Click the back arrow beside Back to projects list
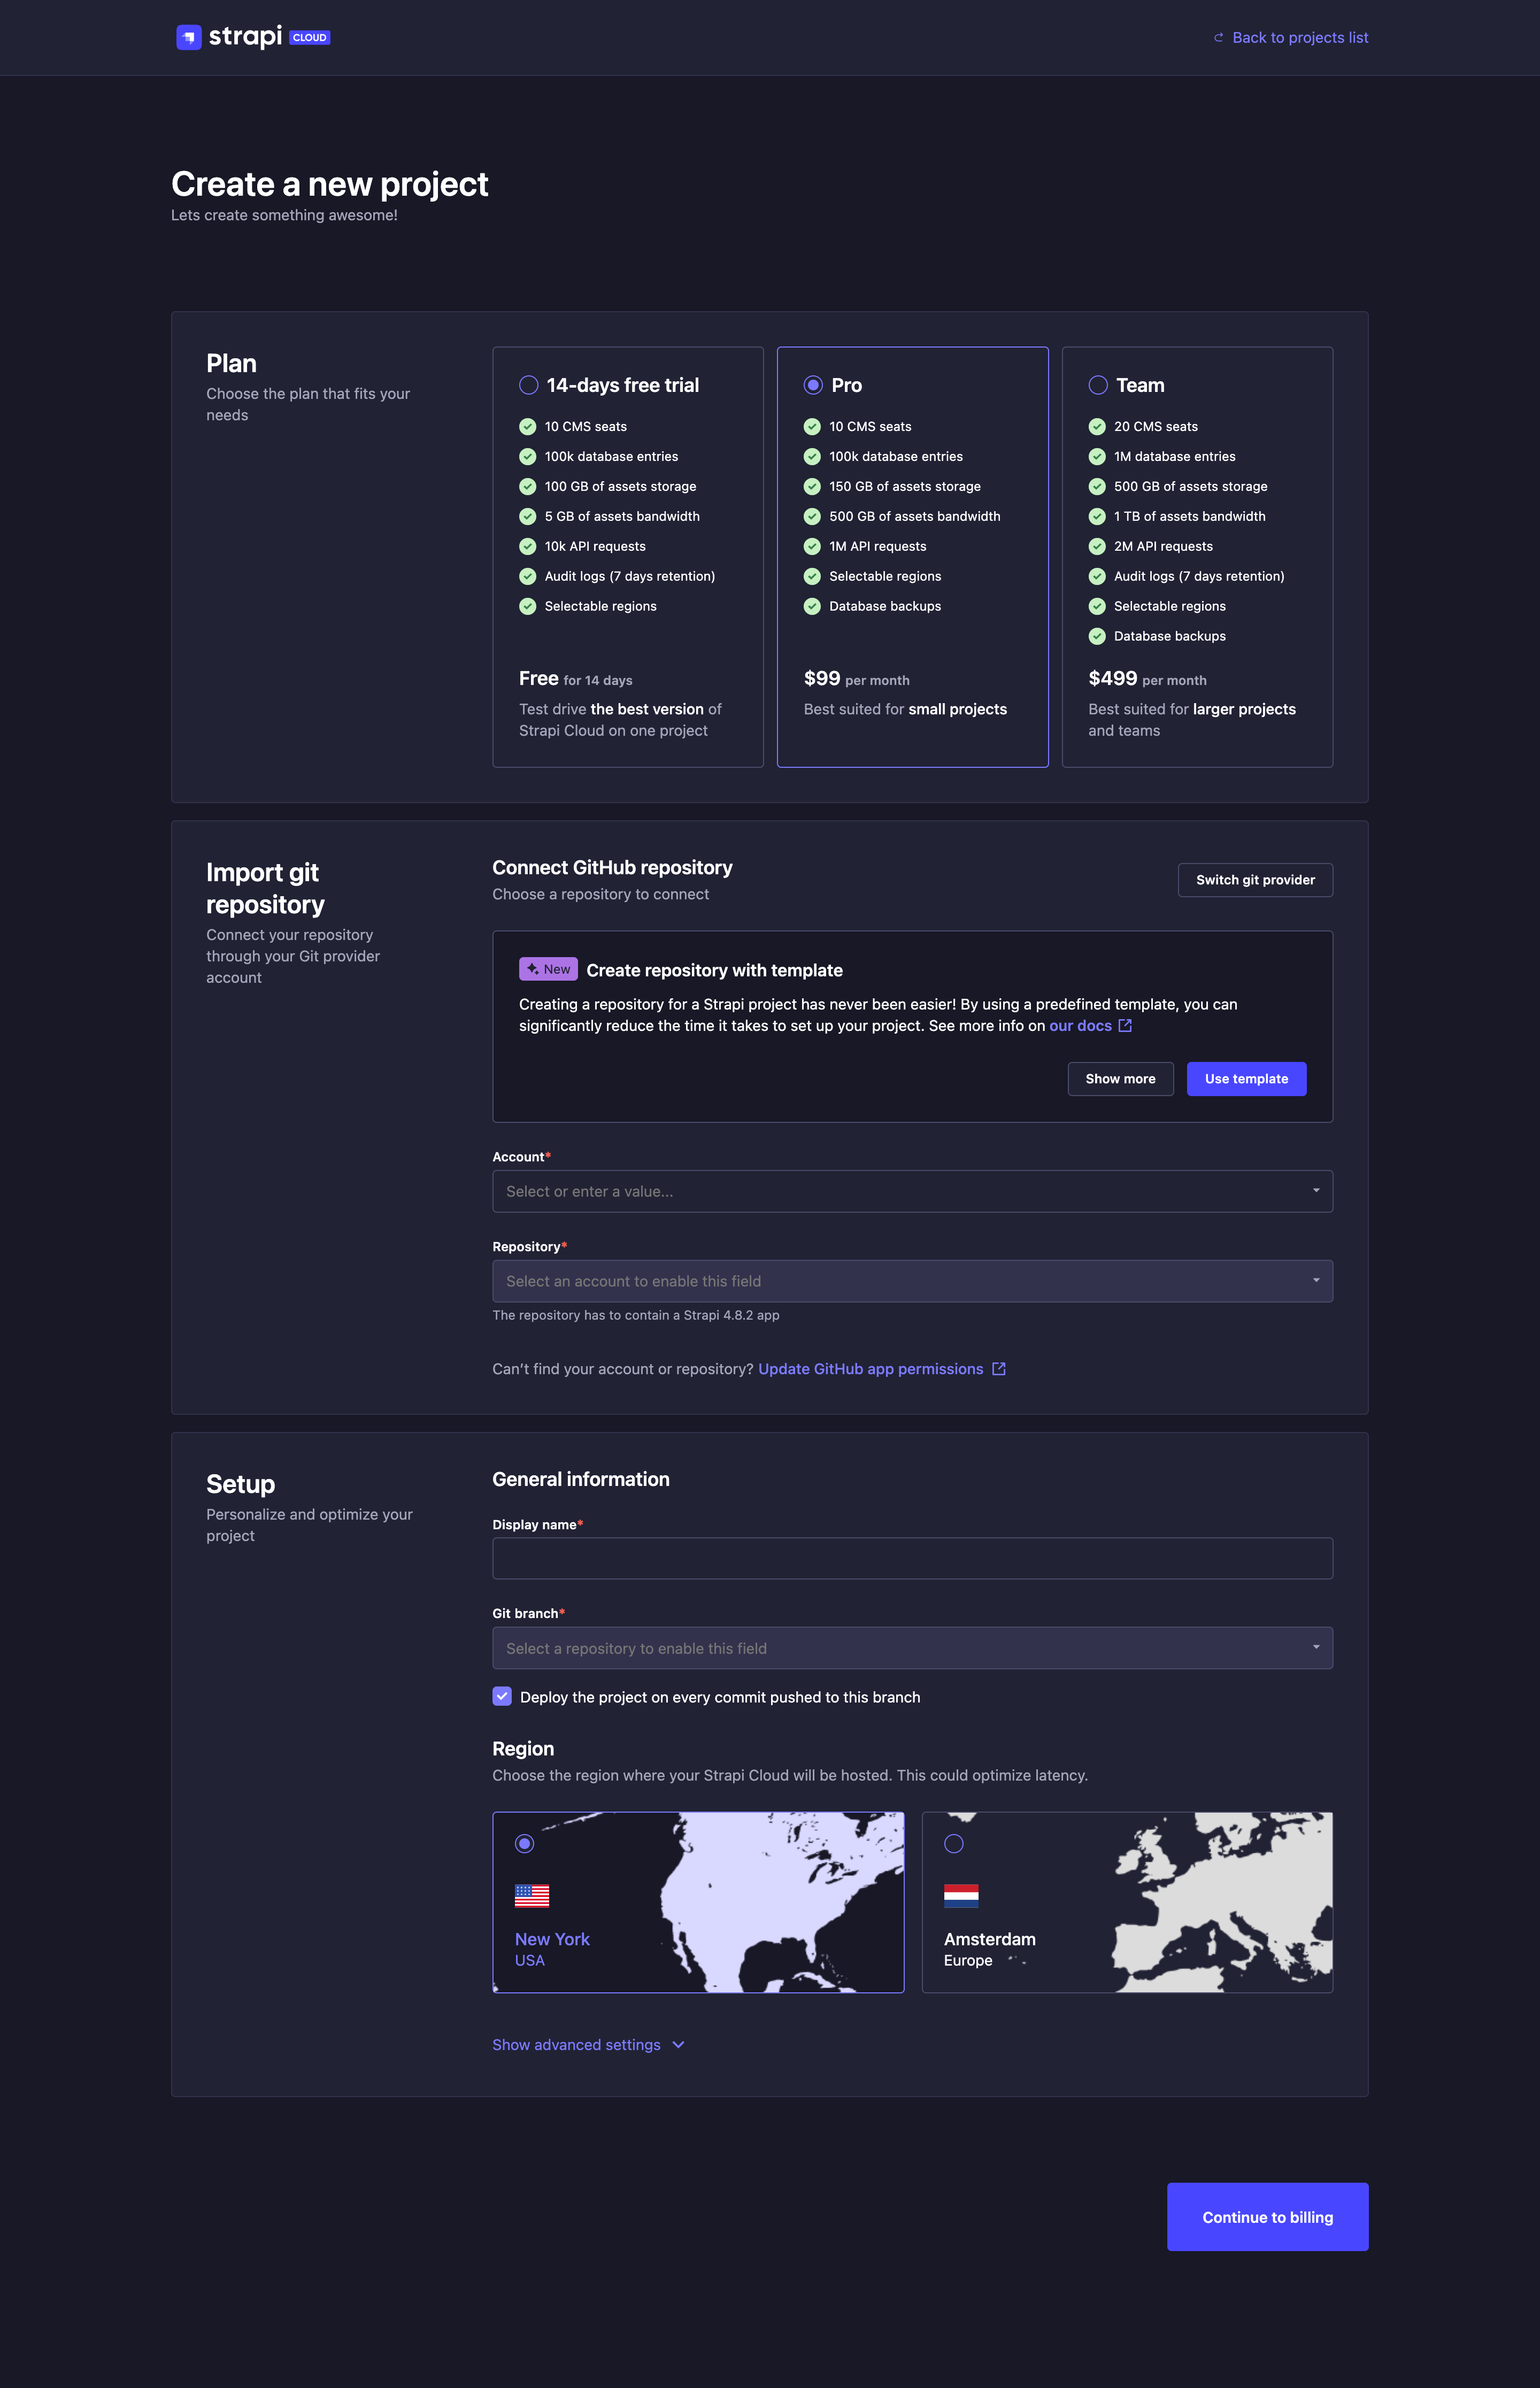Screen dimensions: 1540x2388 (x=1218, y=37)
